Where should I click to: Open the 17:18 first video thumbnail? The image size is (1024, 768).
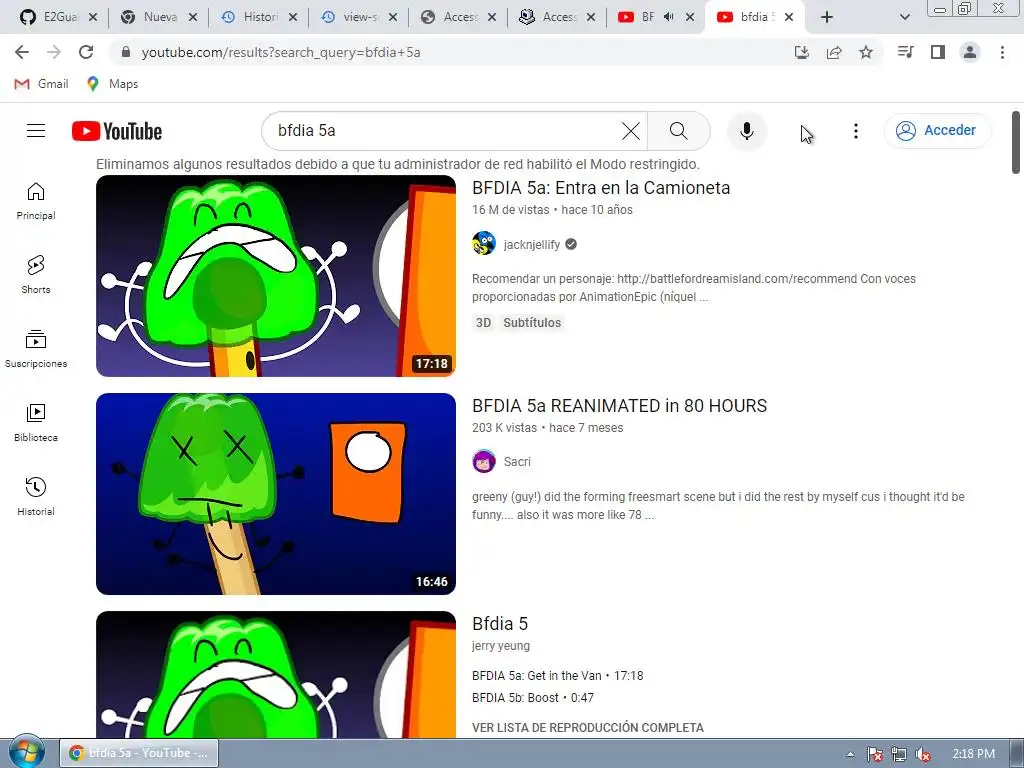(x=276, y=276)
